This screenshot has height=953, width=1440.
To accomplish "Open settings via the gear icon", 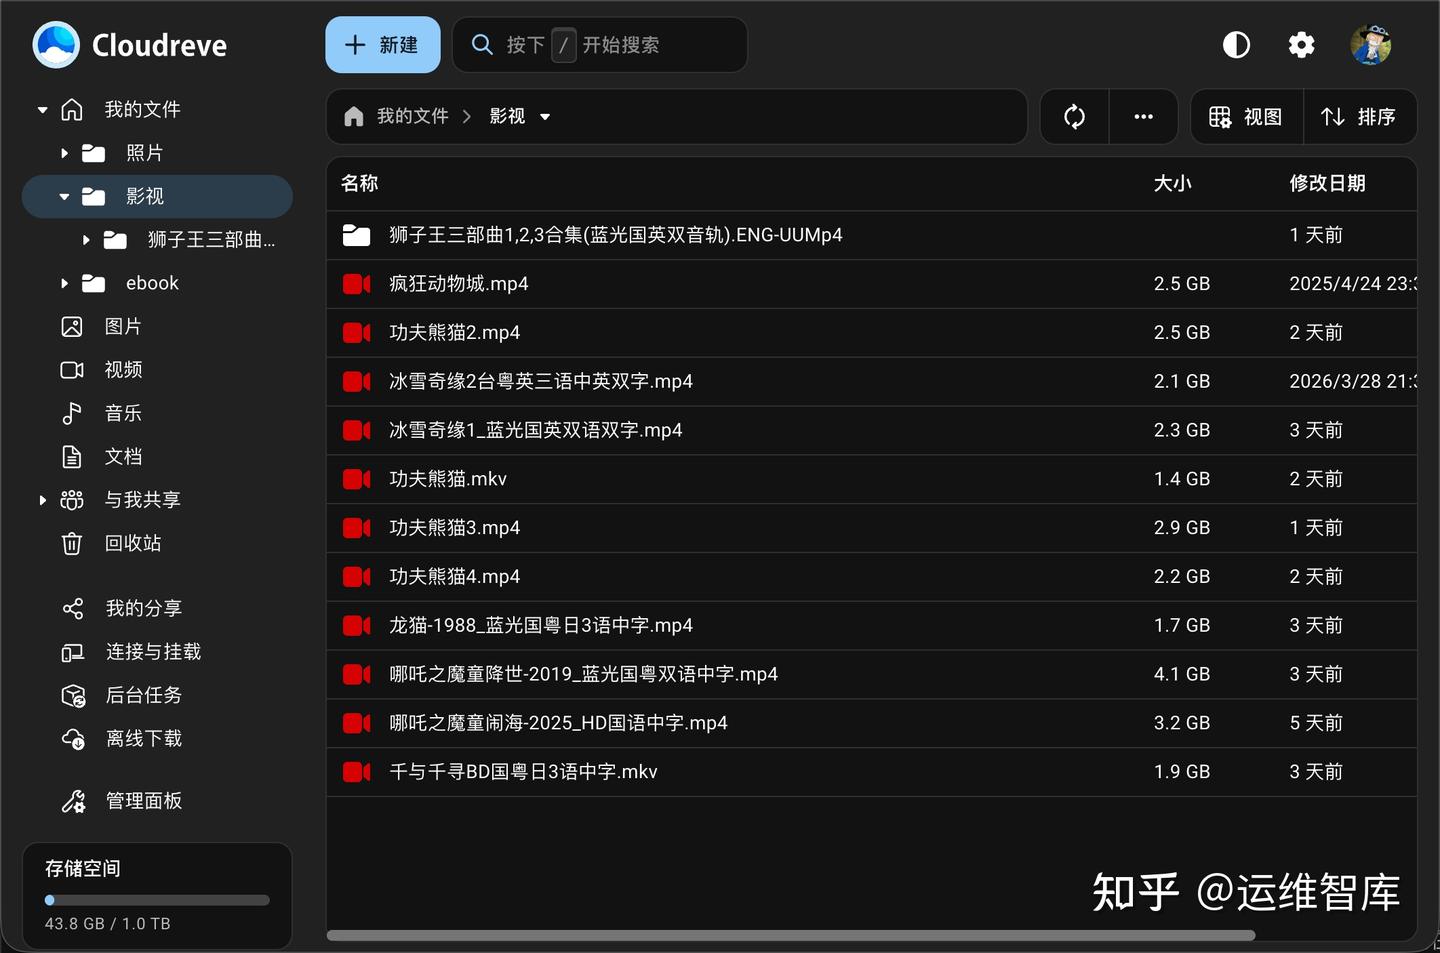I will (x=1301, y=45).
